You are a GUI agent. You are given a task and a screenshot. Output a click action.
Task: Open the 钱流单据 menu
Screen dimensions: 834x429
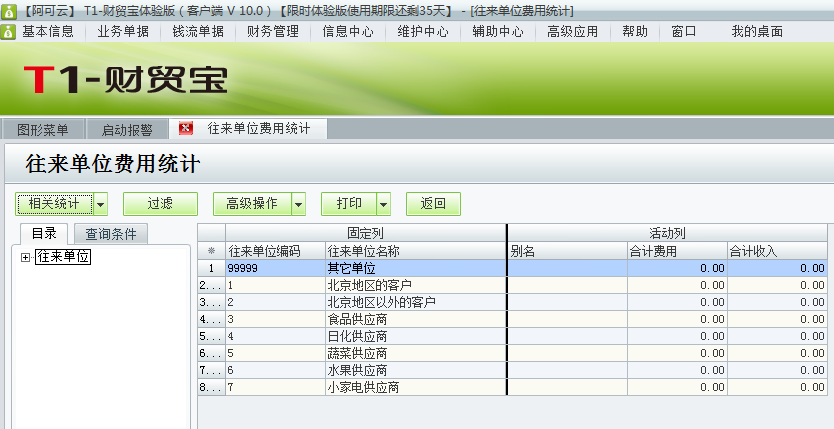[198, 32]
